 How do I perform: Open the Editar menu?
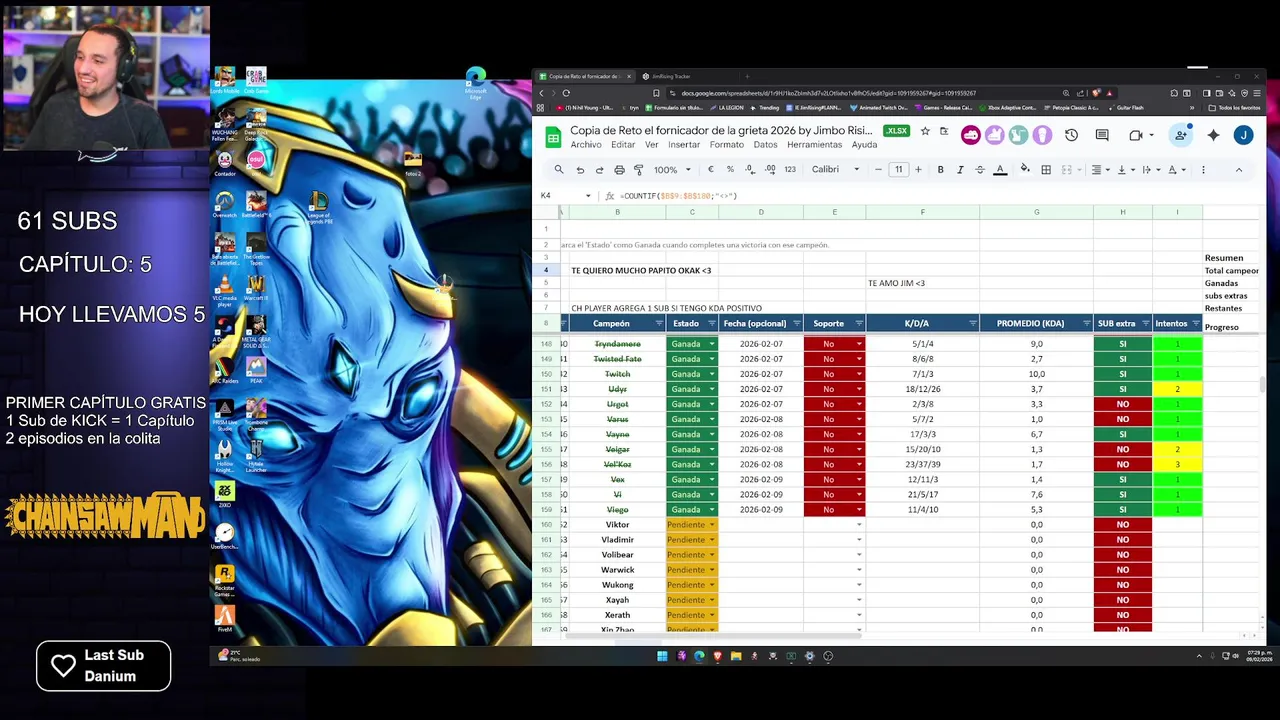click(623, 145)
